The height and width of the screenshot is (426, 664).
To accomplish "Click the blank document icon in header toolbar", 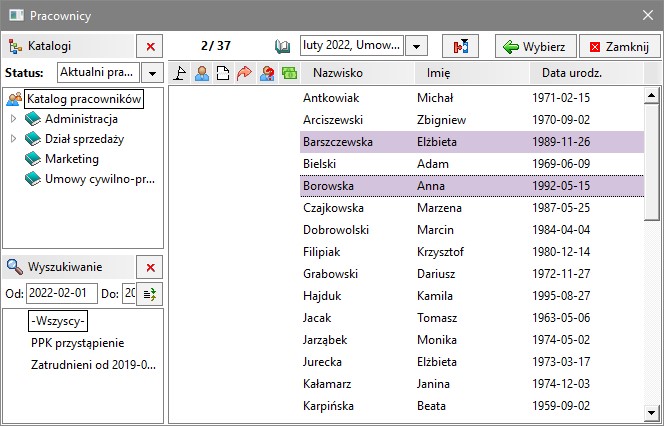I will point(223,73).
